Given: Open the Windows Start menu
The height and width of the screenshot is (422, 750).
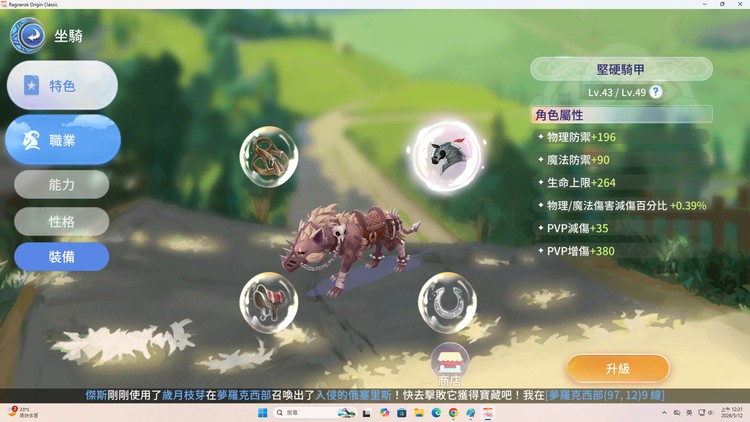Looking at the screenshot, I should click(263, 413).
